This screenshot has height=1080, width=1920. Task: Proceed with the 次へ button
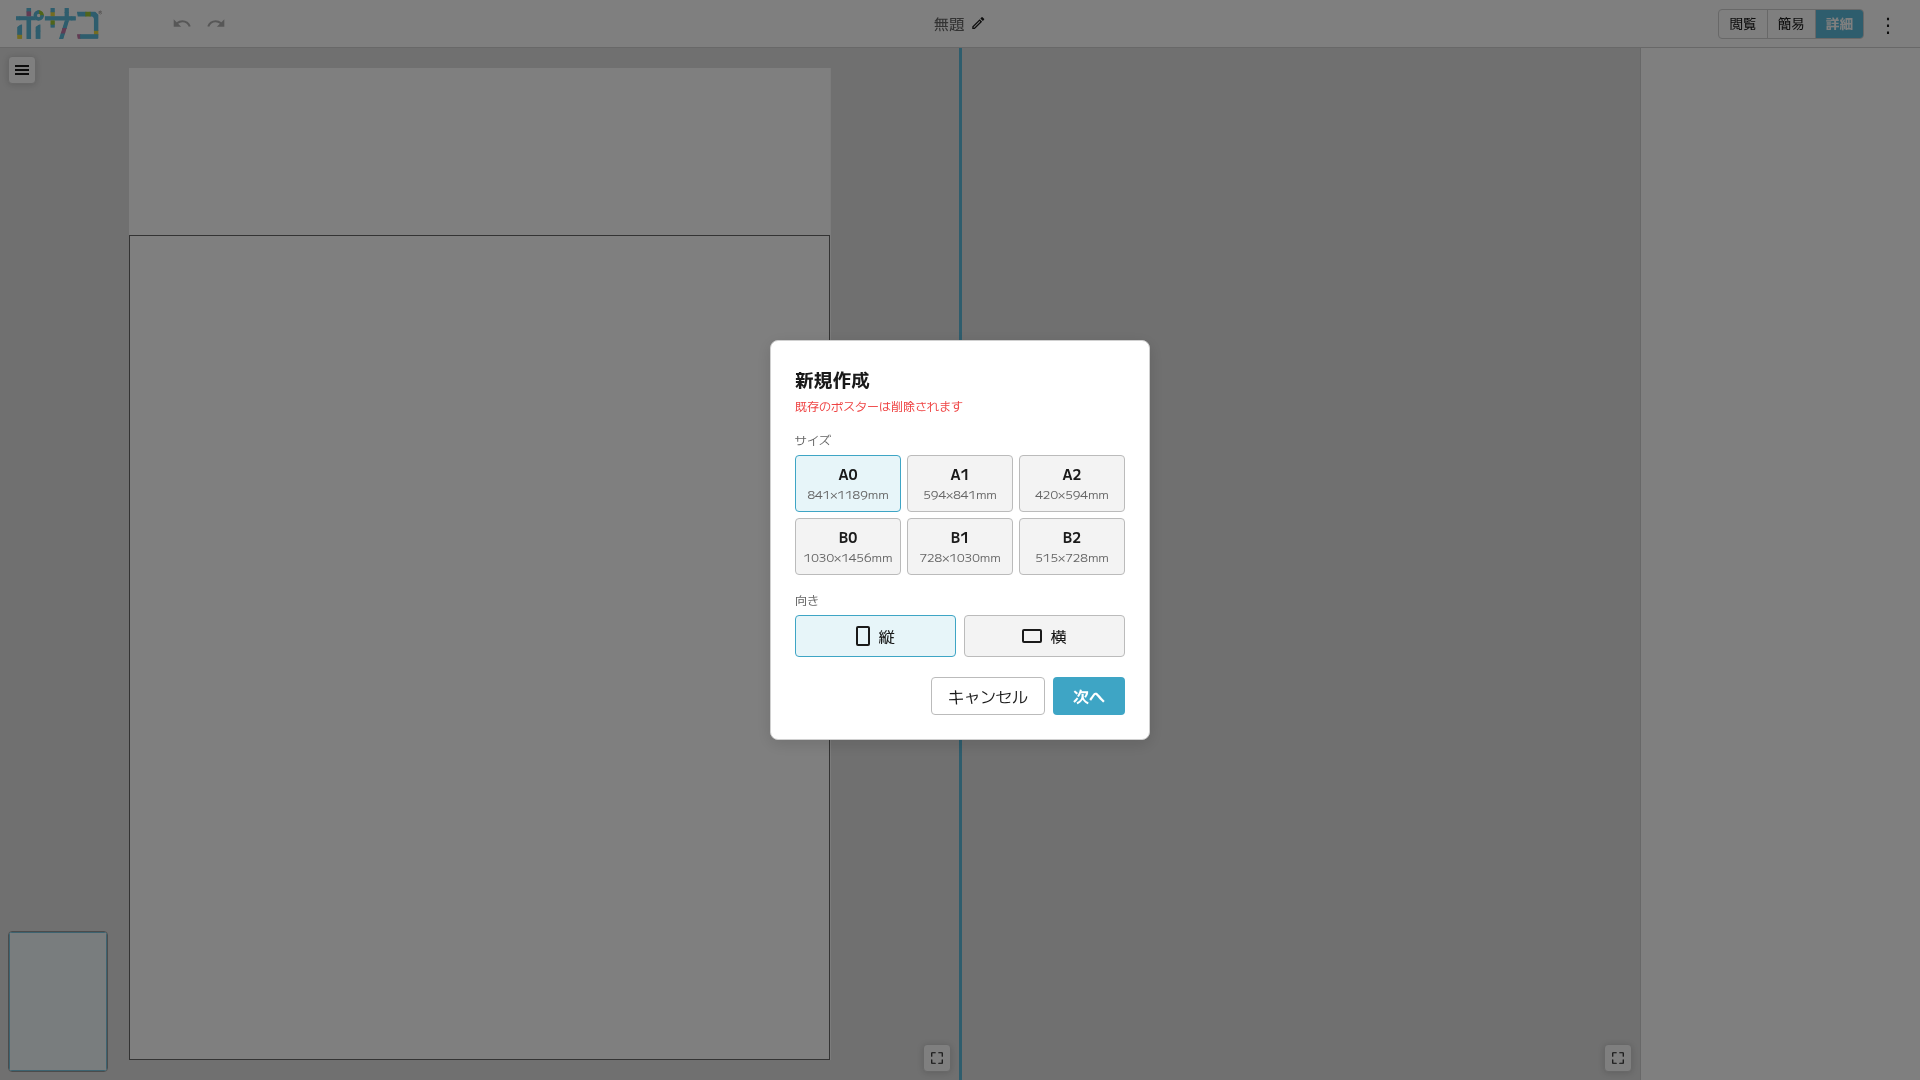tap(1089, 696)
